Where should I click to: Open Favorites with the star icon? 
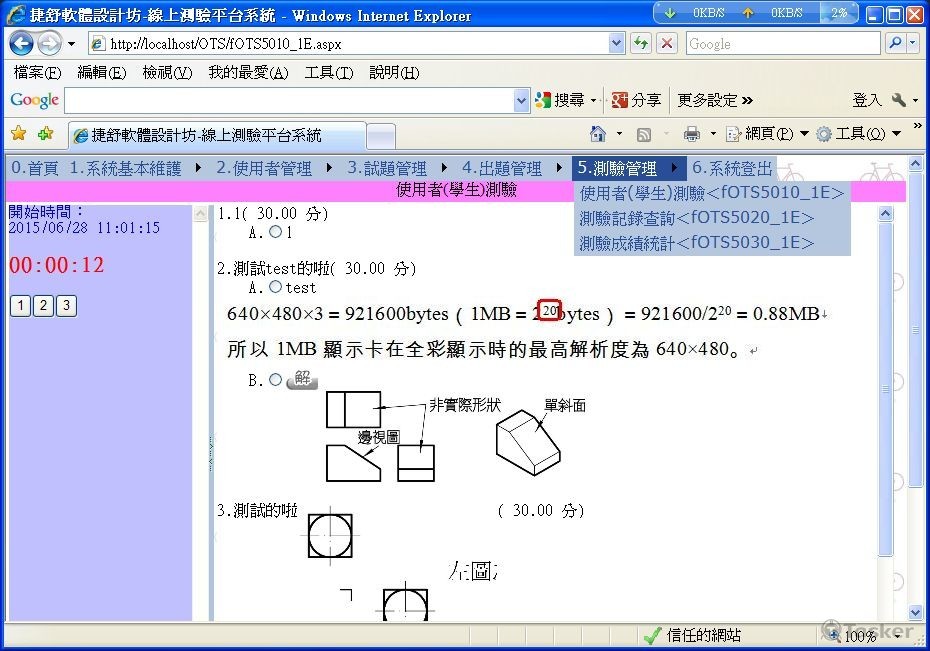point(18,134)
